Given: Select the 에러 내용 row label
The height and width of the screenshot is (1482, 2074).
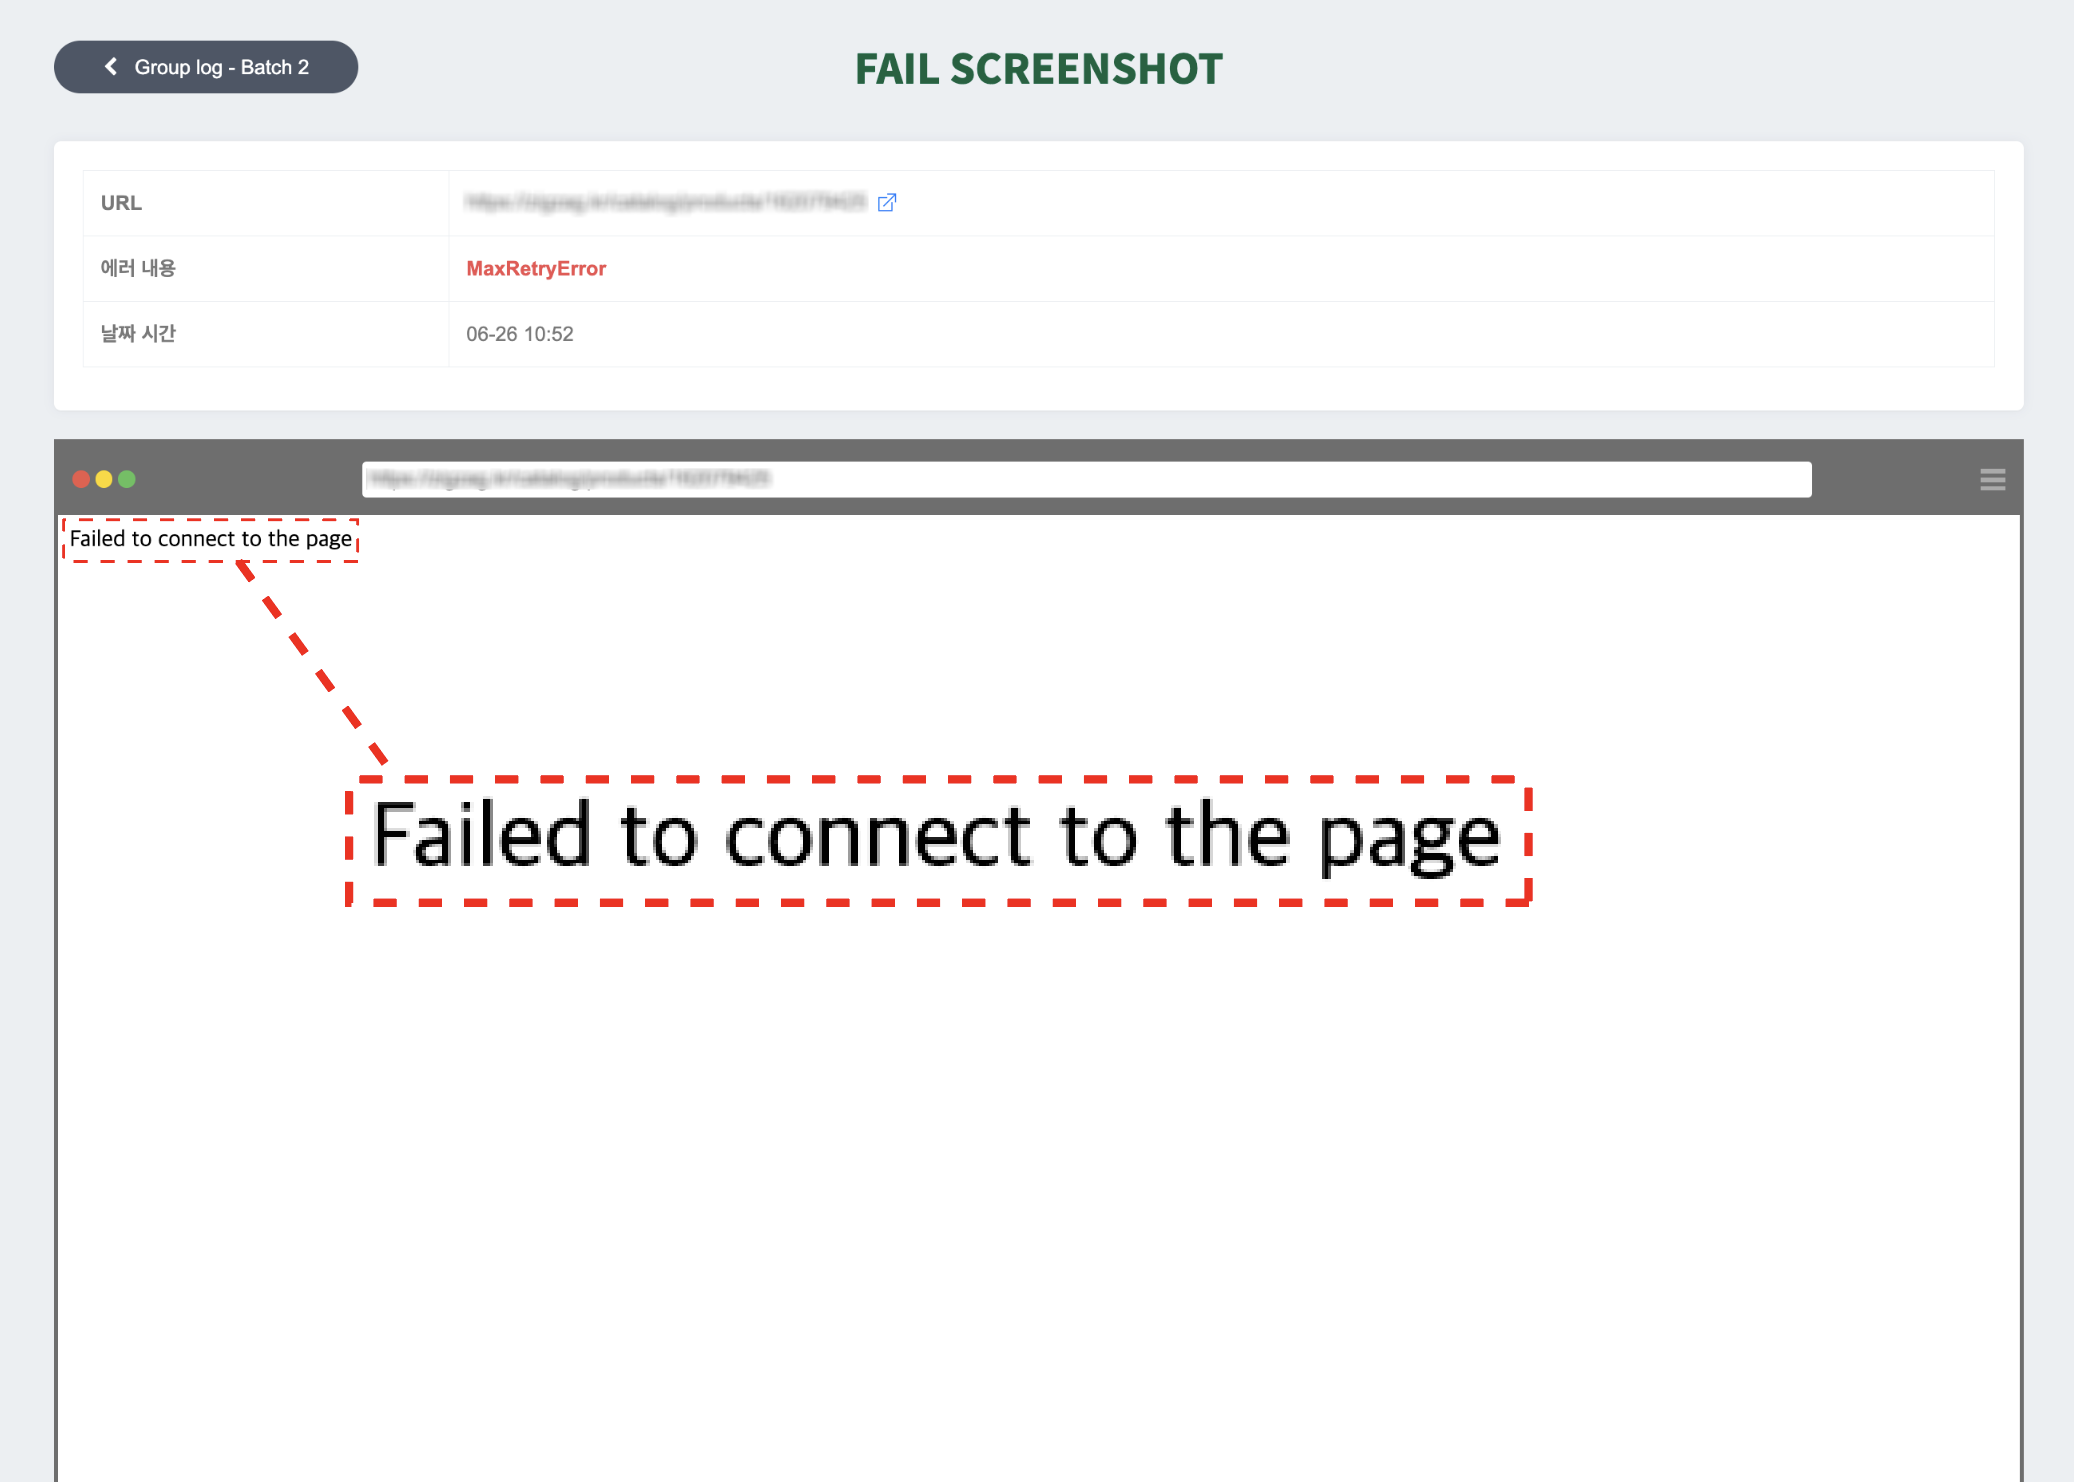Looking at the screenshot, I should pyautogui.click(x=138, y=268).
